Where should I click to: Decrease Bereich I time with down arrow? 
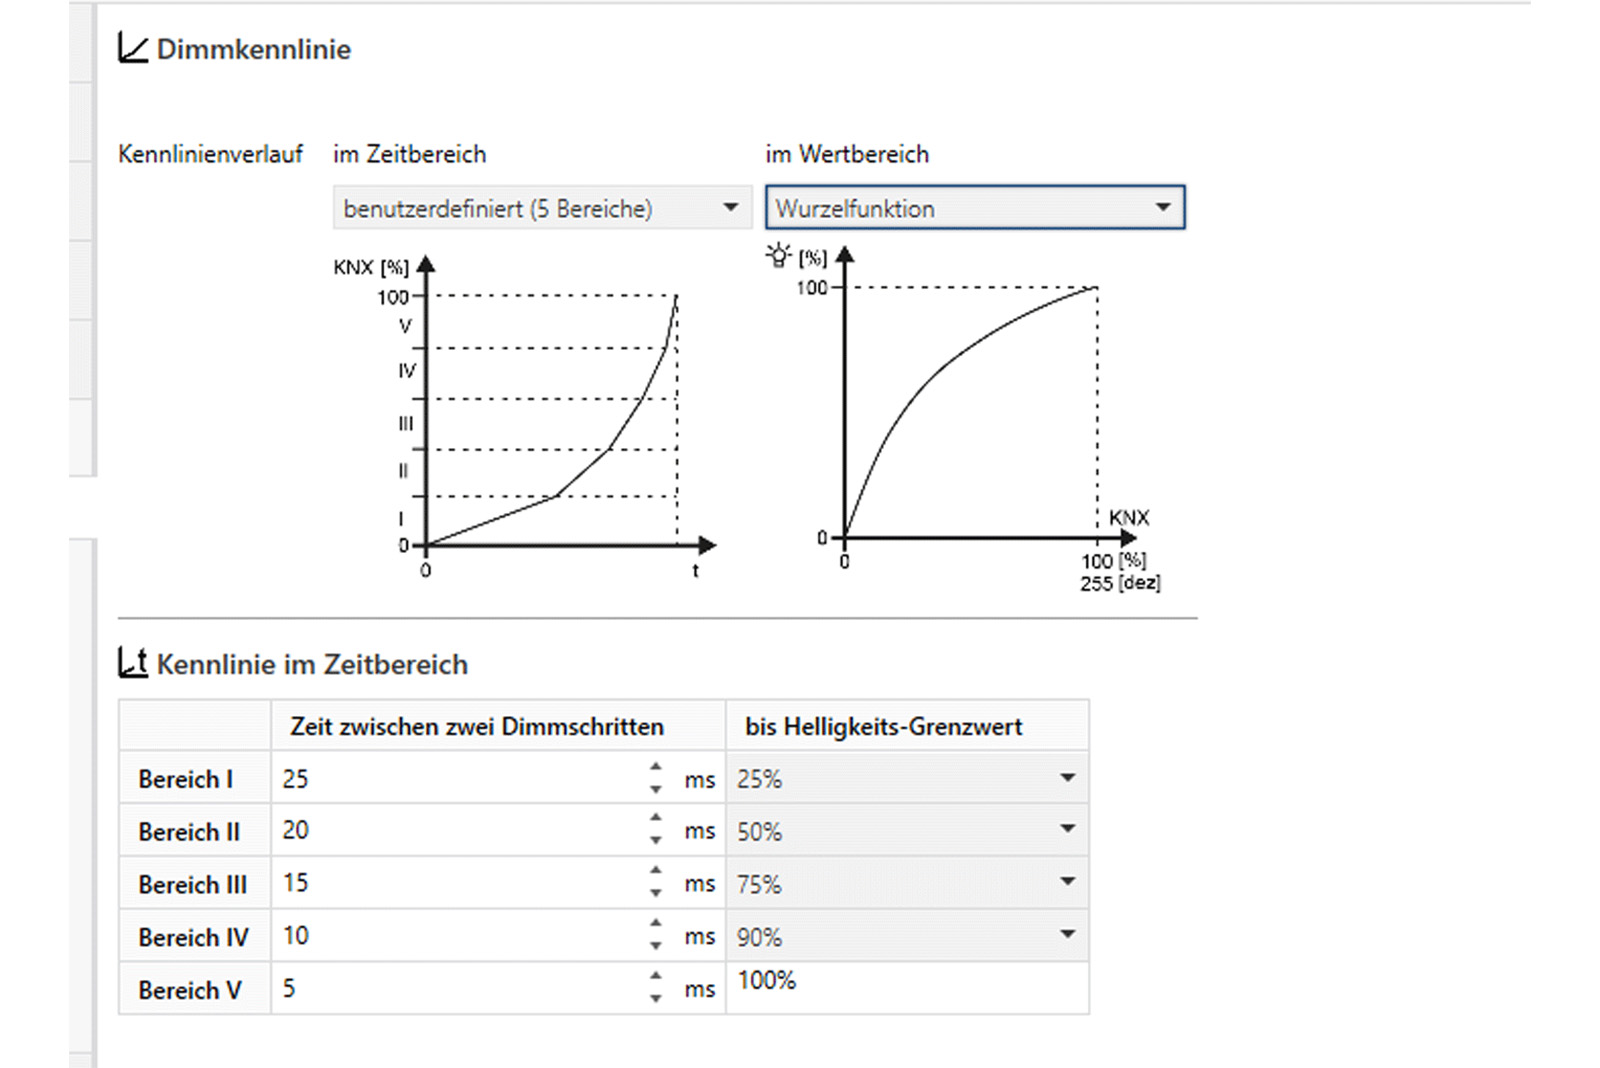656,790
